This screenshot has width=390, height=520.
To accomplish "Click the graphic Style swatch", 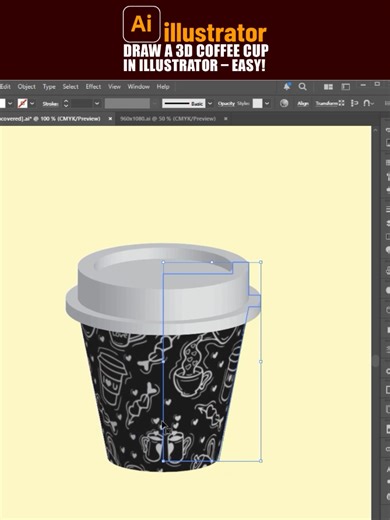I will [257, 103].
